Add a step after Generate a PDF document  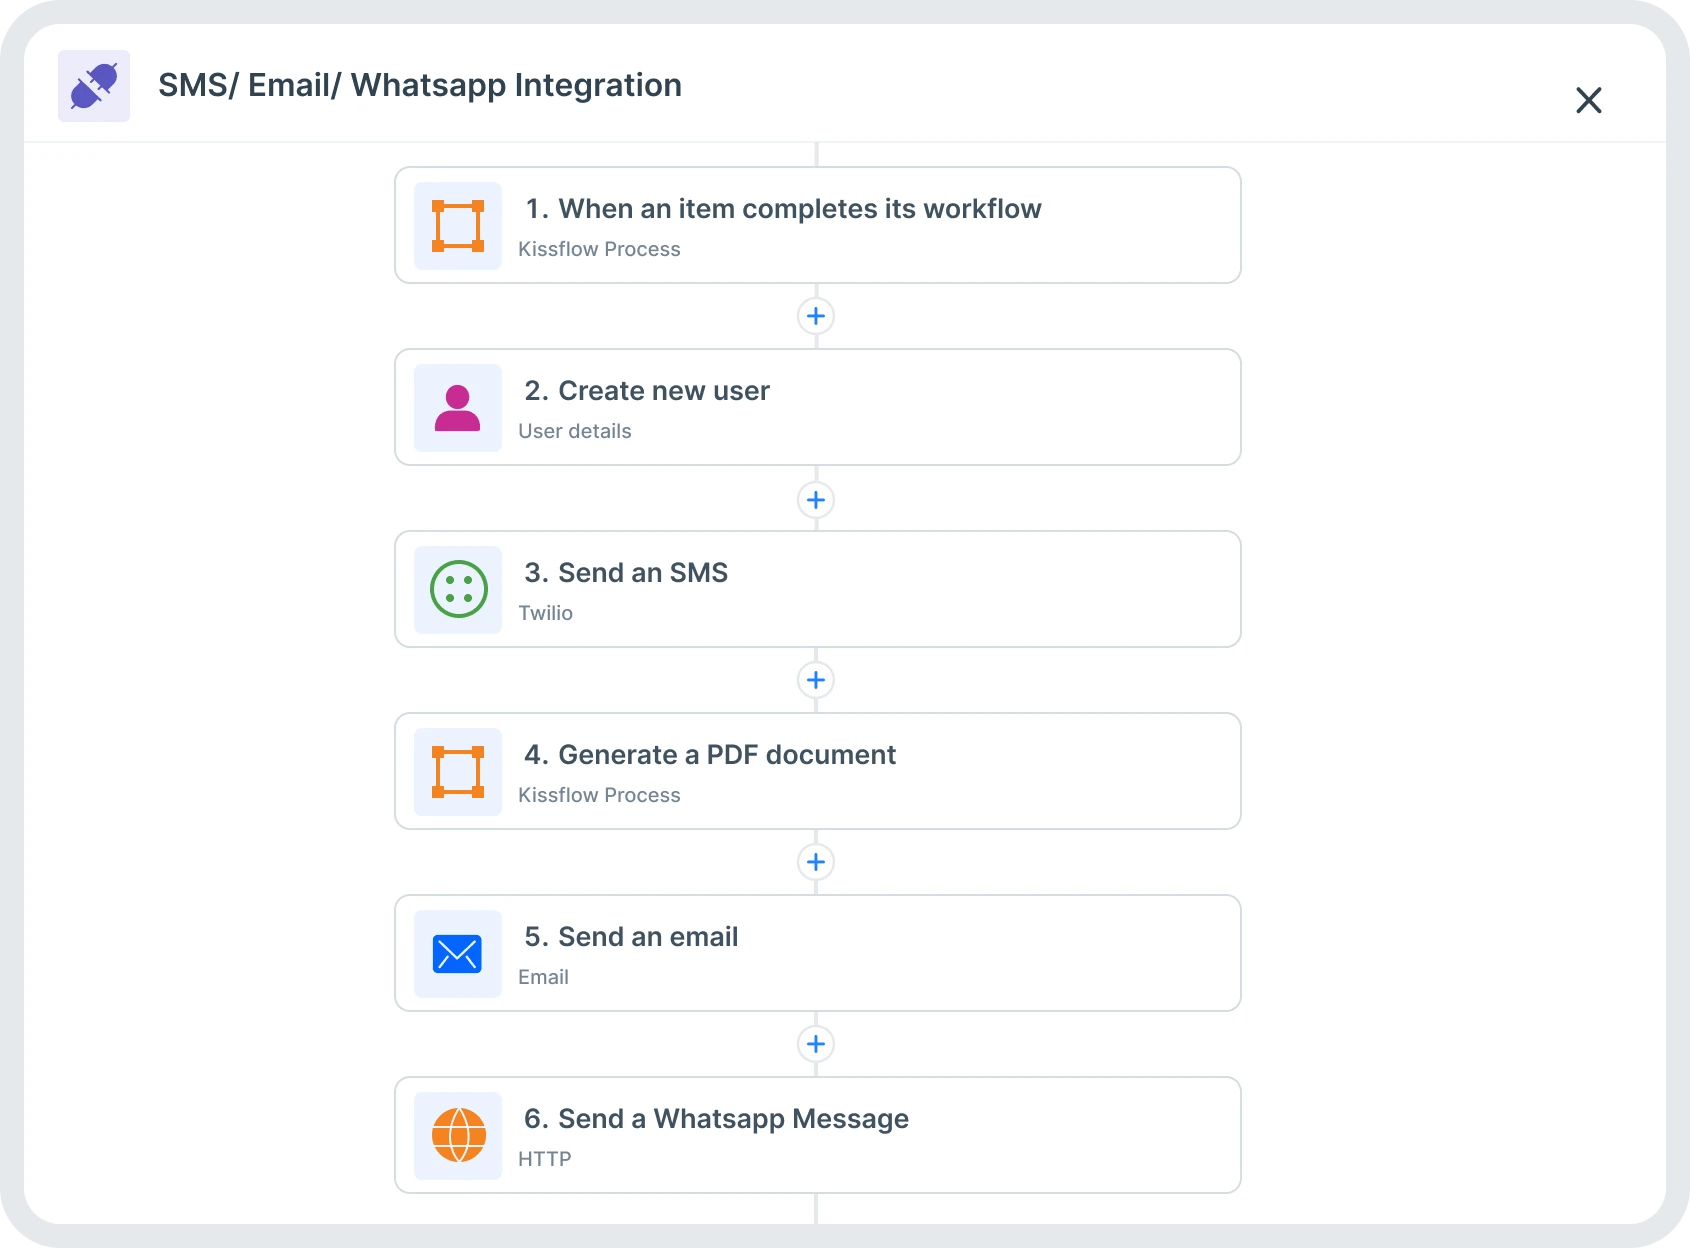[816, 862]
